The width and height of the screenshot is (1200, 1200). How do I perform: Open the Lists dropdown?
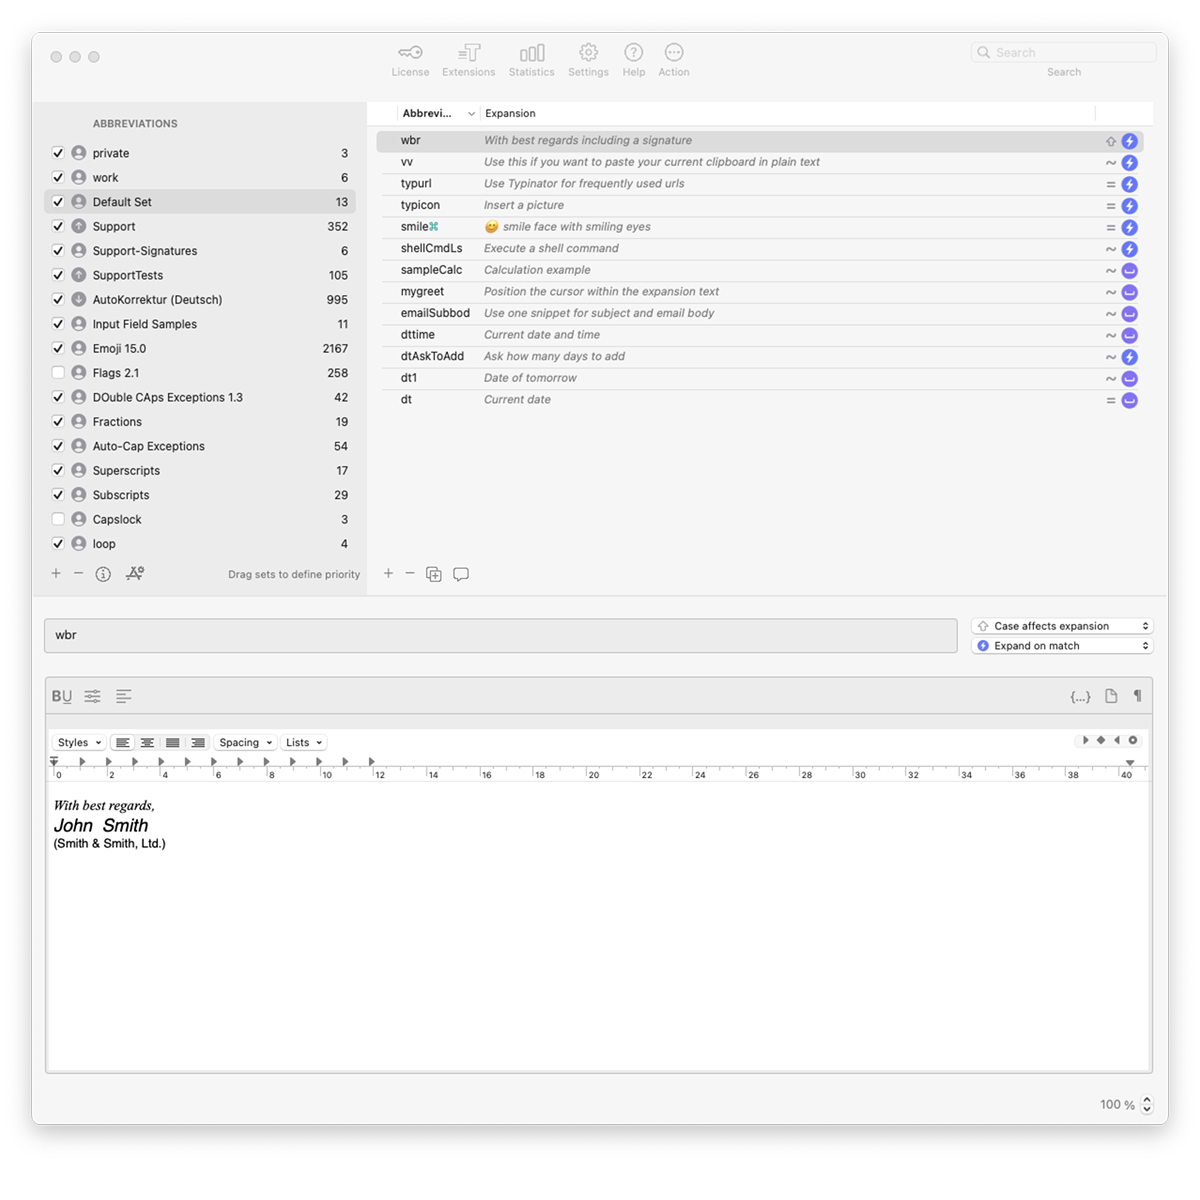[304, 743]
